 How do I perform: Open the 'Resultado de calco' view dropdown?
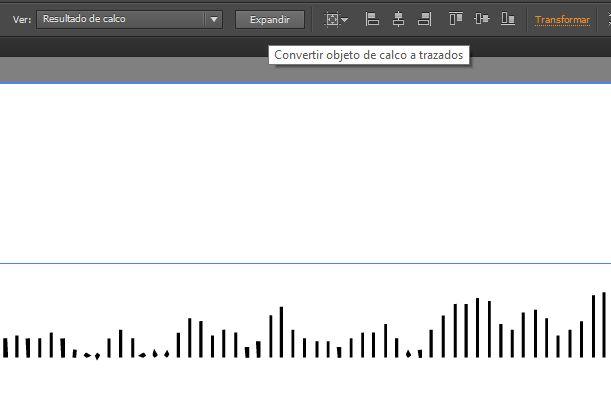(x=129, y=19)
